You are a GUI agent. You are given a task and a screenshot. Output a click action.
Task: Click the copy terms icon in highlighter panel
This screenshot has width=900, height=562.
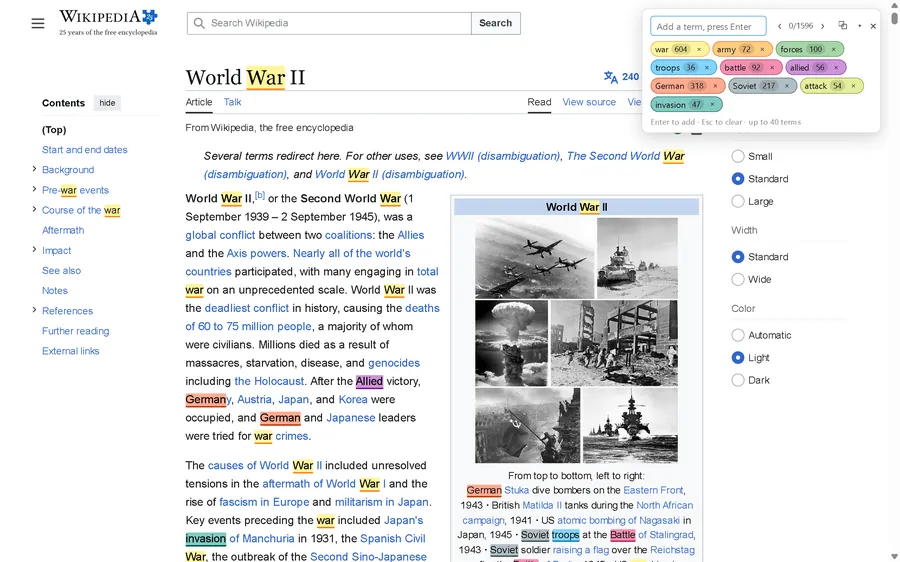tap(843, 25)
